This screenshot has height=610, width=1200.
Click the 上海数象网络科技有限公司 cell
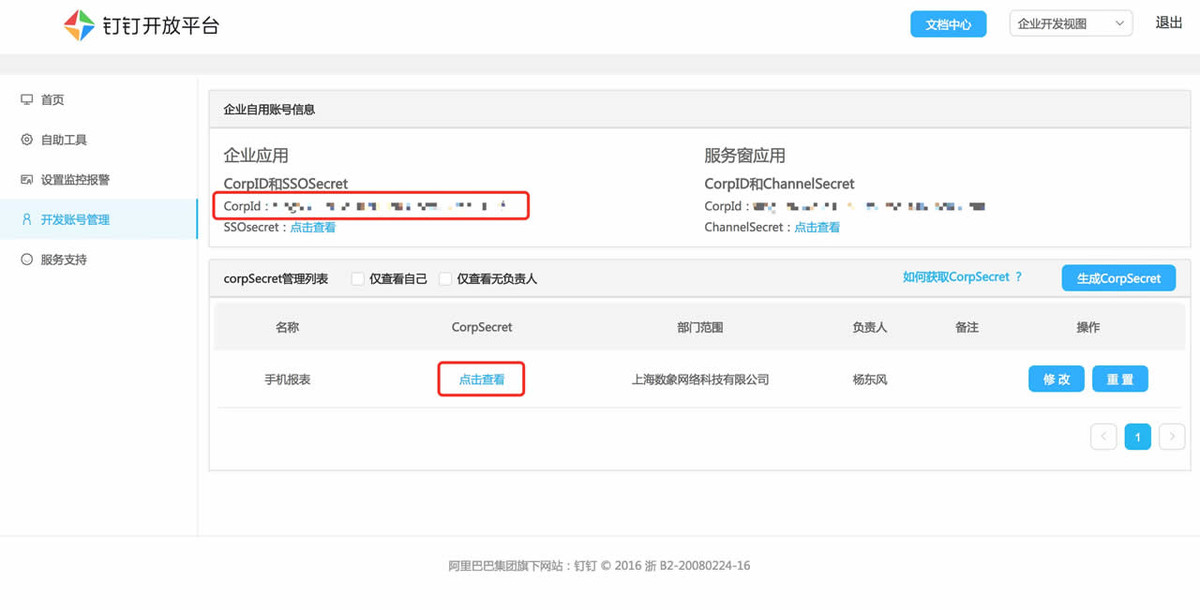[700, 380]
